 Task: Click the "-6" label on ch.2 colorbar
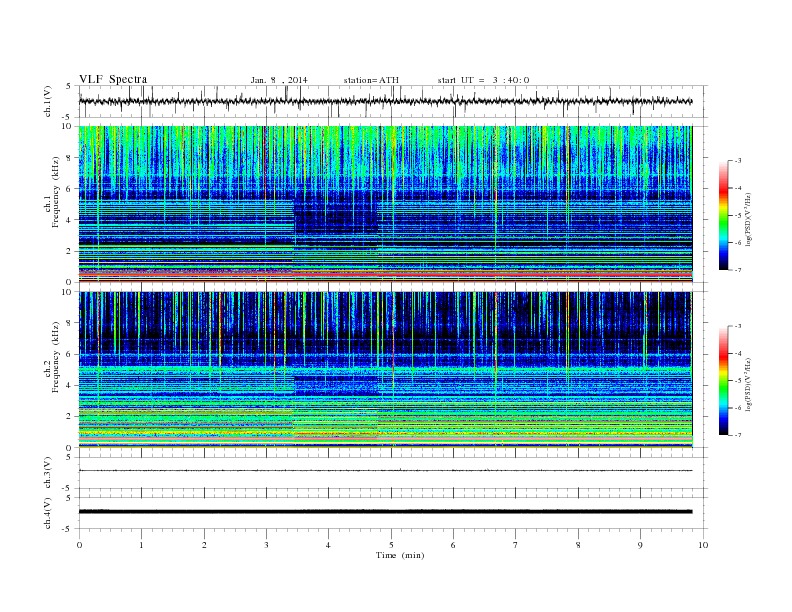pos(737,408)
